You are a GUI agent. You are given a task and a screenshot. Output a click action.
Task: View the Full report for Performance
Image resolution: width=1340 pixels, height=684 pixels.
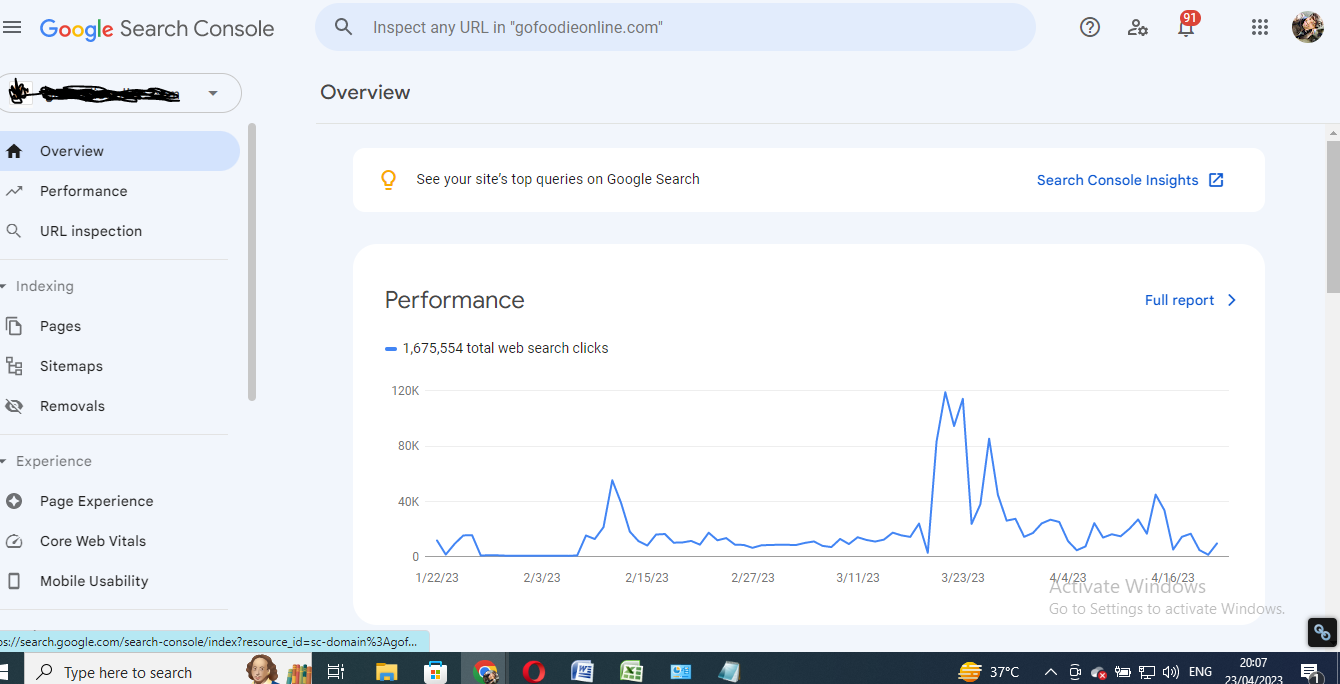click(1179, 300)
